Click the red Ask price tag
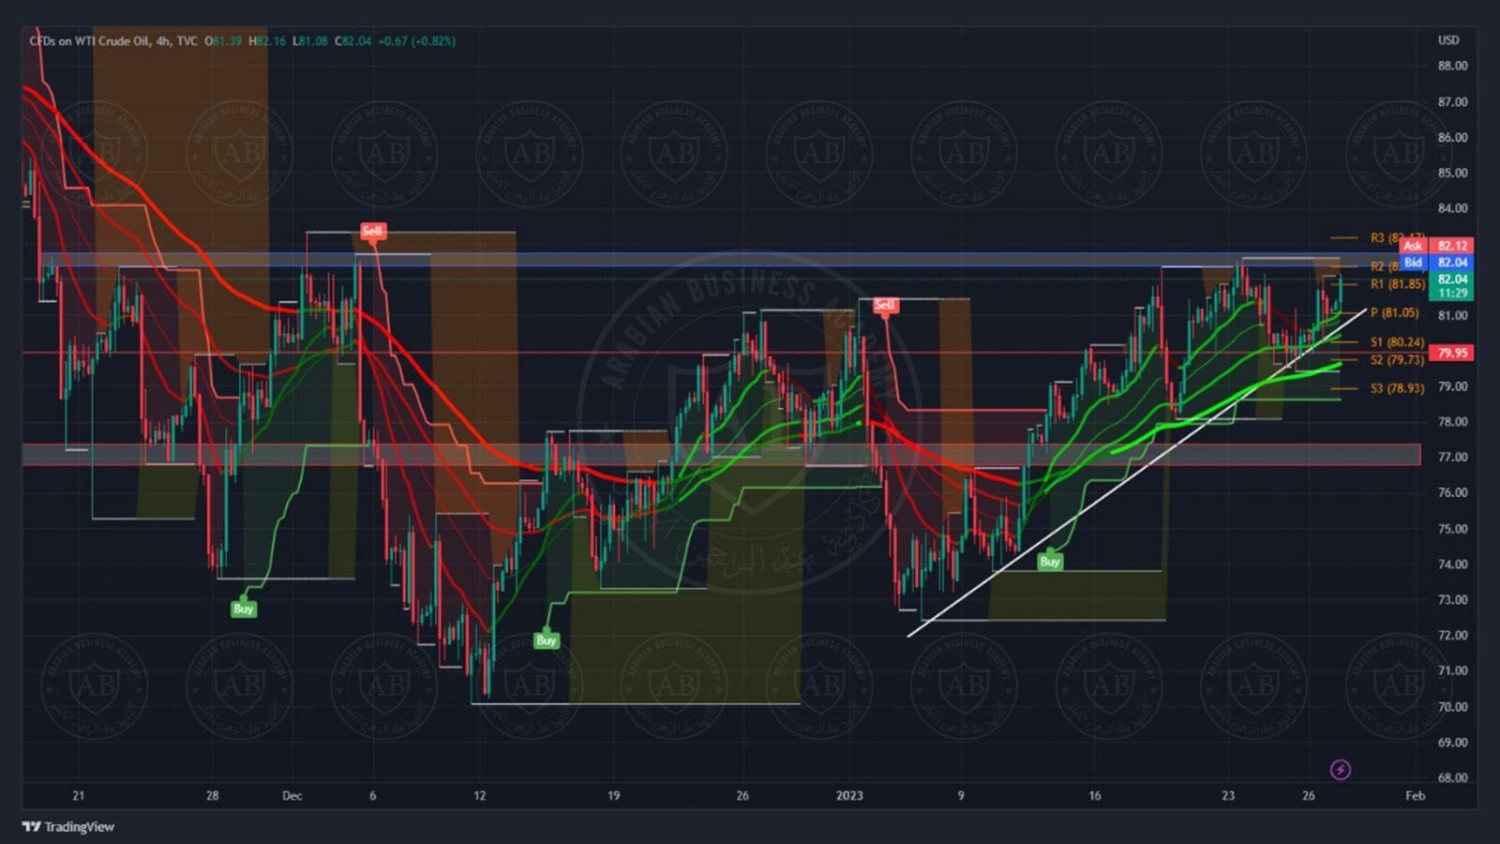1500x844 pixels. [1412, 245]
